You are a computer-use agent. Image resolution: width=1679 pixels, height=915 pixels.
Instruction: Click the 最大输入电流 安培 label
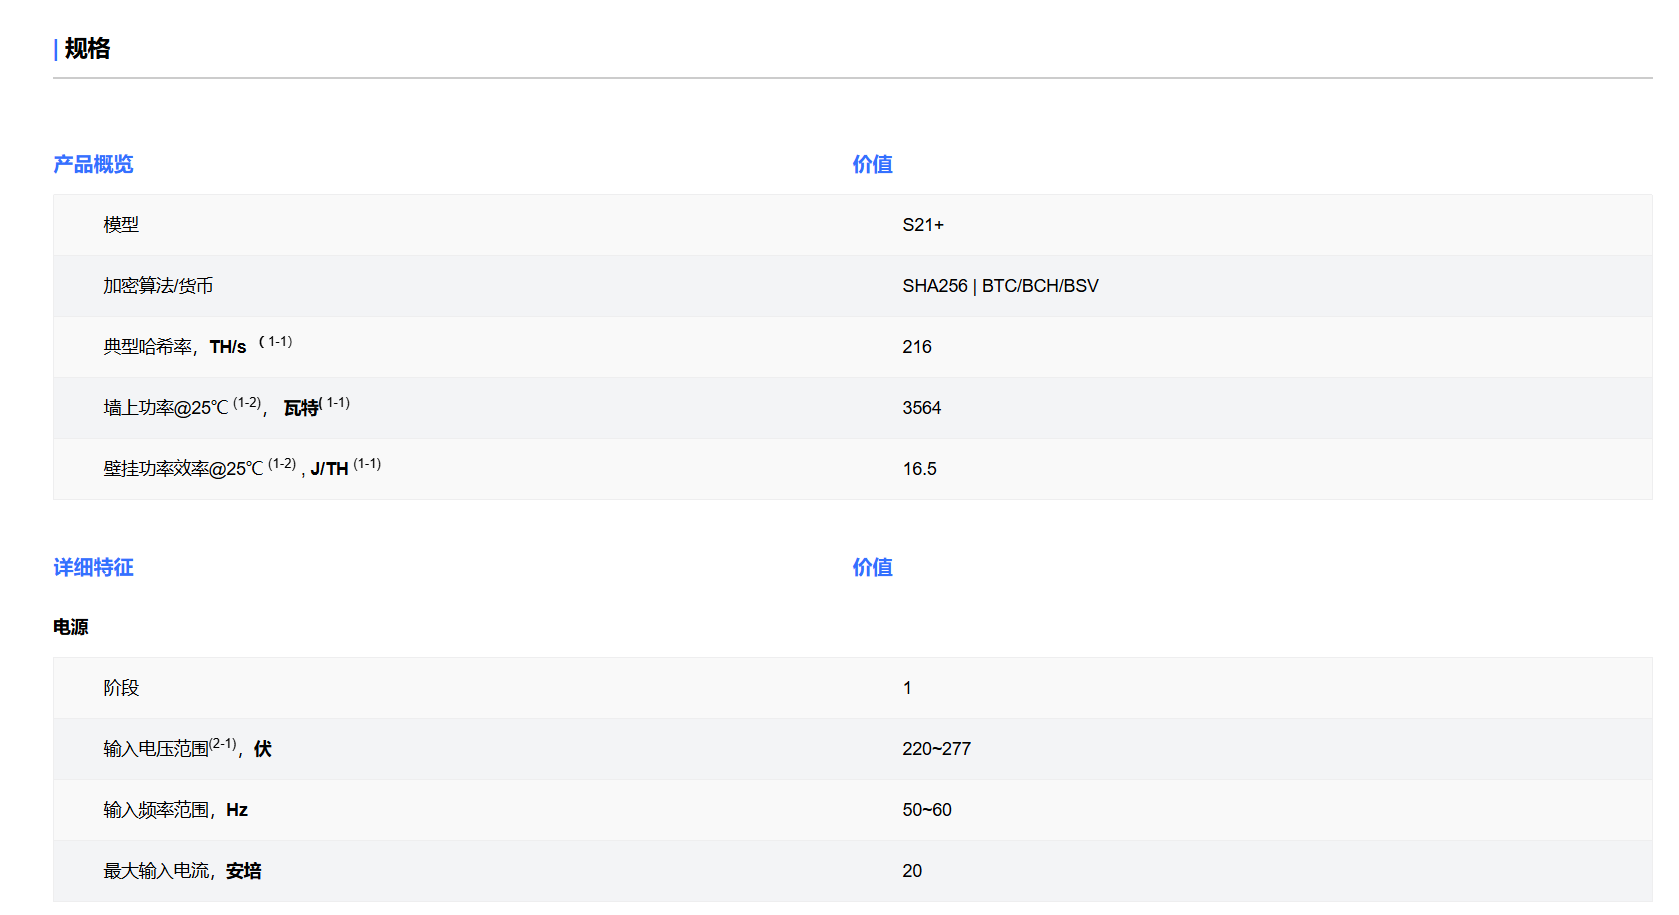click(182, 871)
